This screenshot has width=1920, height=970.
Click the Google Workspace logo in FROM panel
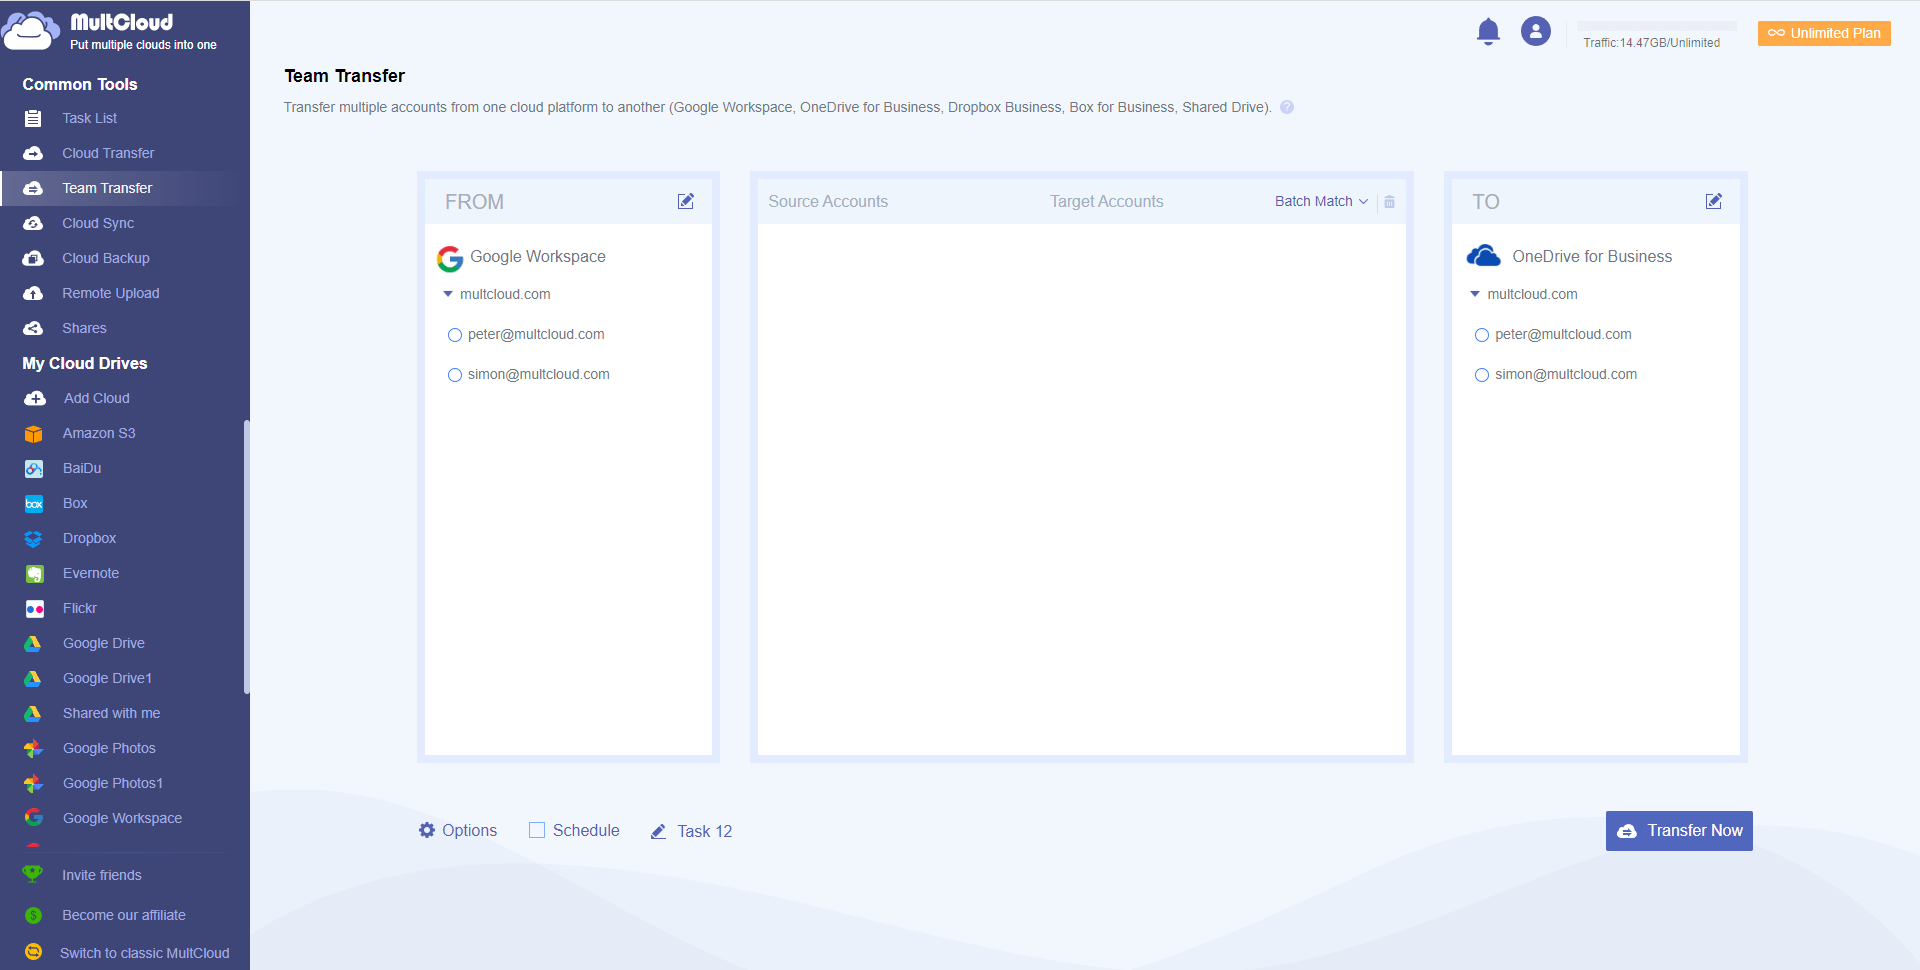point(450,259)
